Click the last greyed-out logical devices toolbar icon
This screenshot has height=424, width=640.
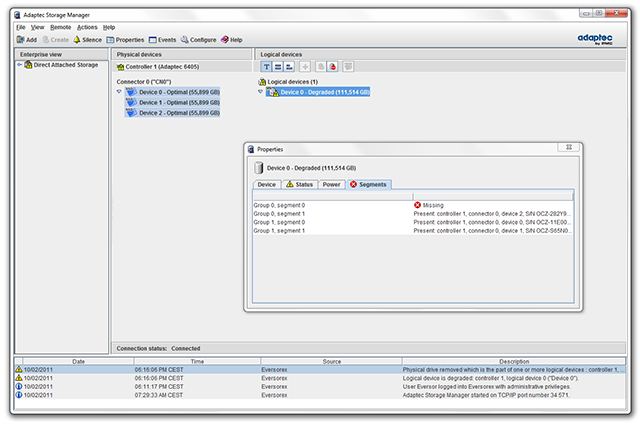point(348,67)
